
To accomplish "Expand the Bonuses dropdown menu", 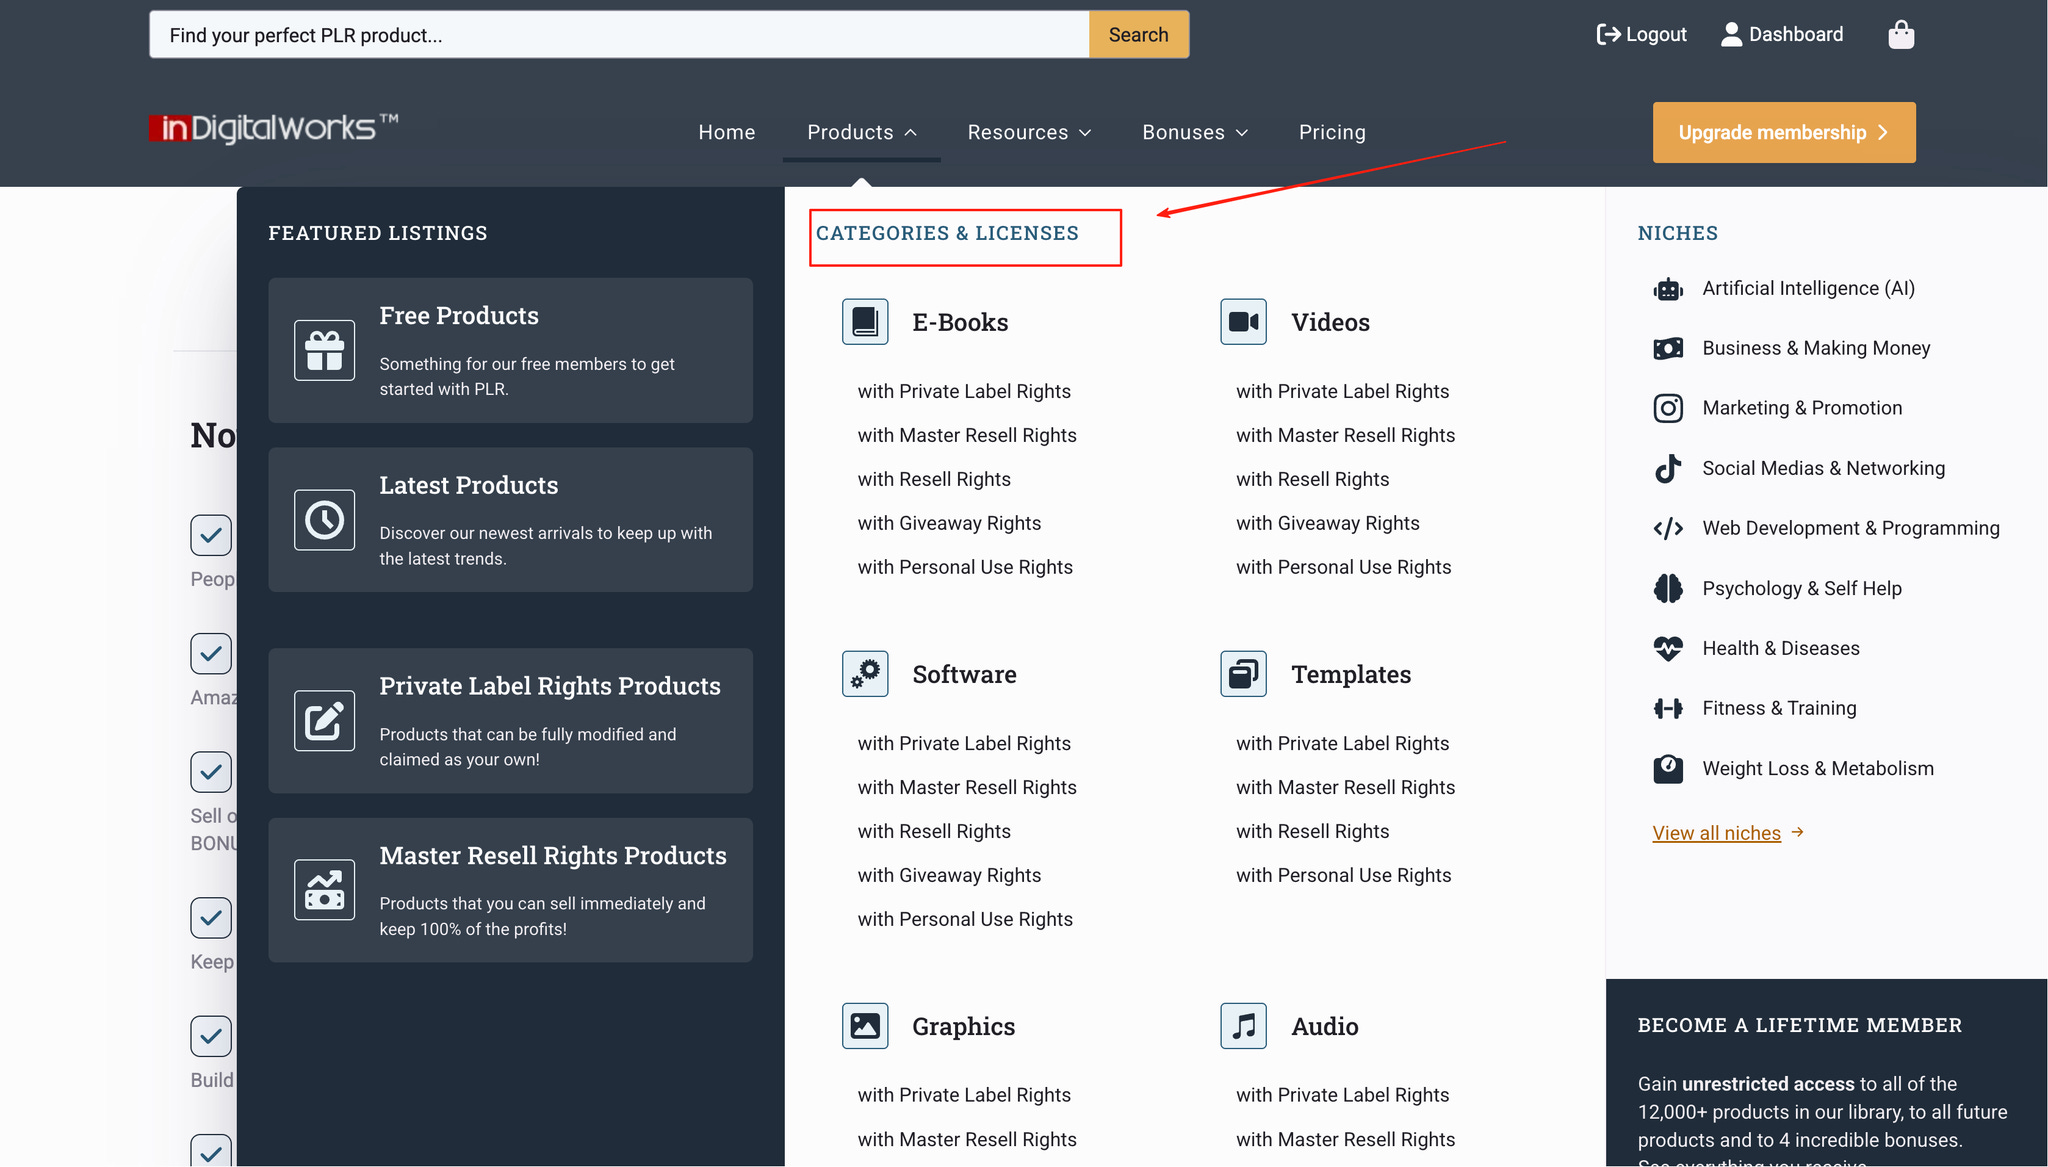I will (x=1195, y=133).
